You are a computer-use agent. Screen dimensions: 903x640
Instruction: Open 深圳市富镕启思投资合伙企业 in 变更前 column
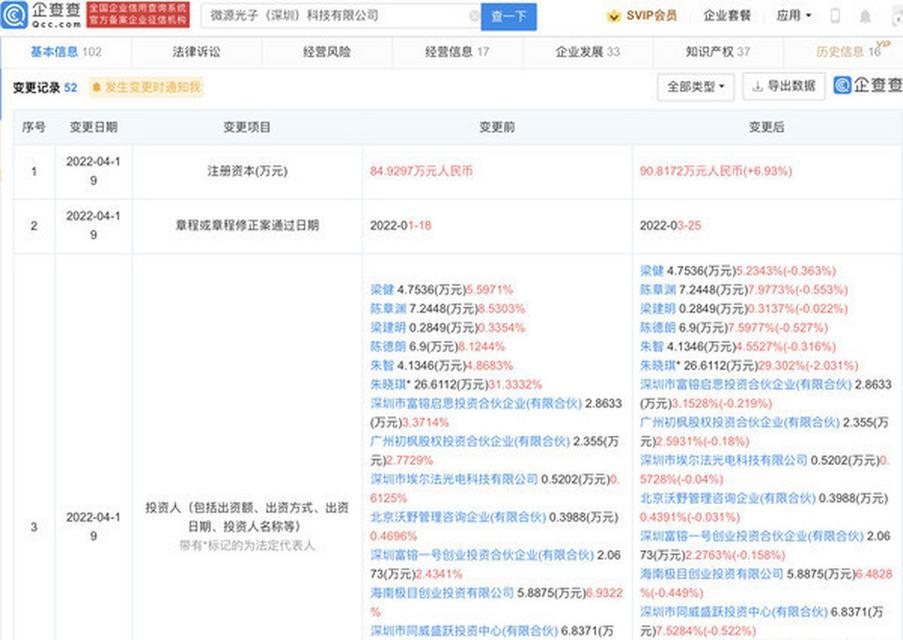pos(476,403)
